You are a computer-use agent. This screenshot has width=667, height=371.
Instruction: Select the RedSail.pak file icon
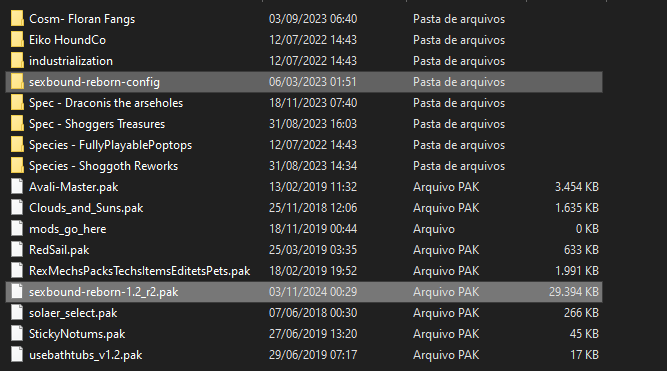pyautogui.click(x=17, y=250)
